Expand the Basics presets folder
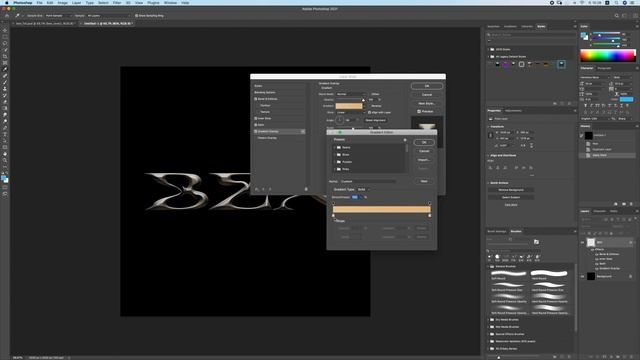Viewport: 640px width, 360px height. [x=335, y=147]
